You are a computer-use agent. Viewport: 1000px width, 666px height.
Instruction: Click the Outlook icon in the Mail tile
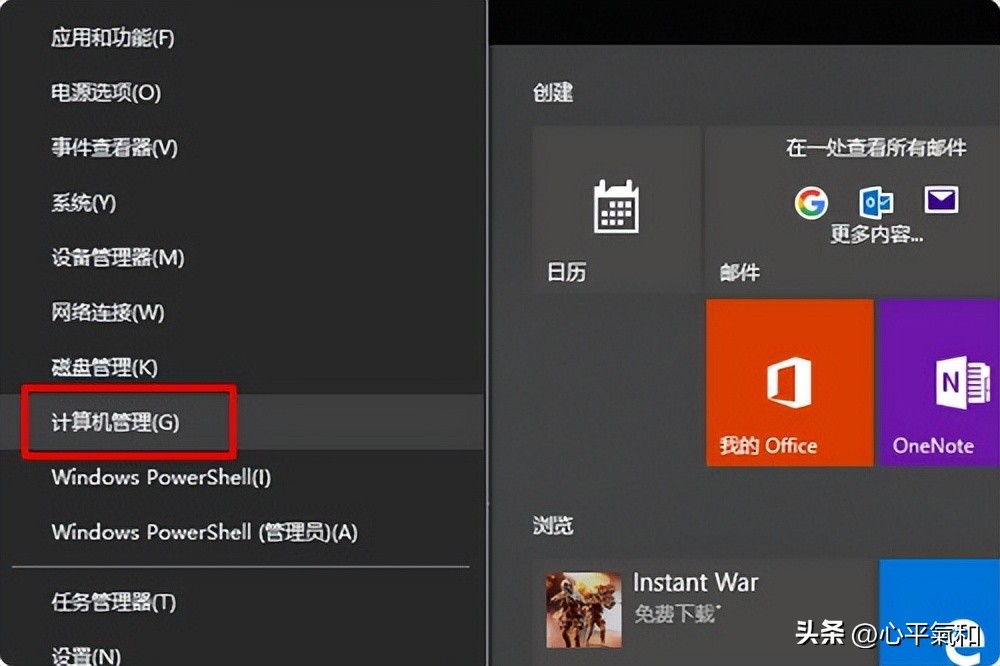coord(875,202)
